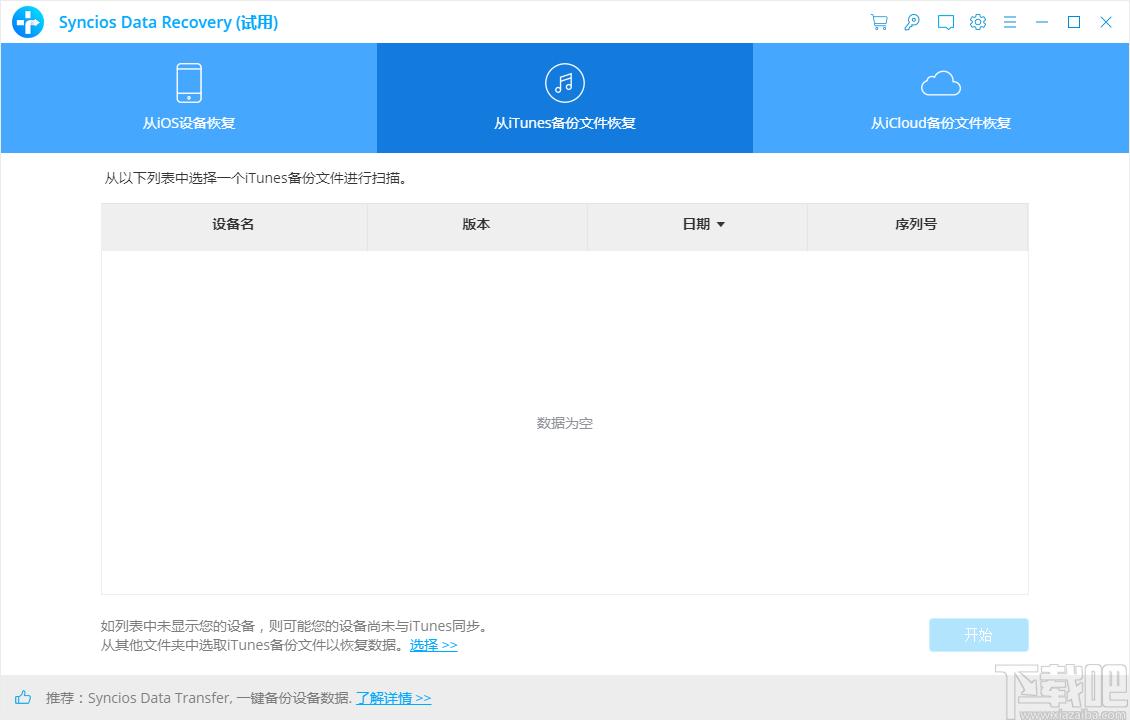The height and width of the screenshot is (720, 1130).
Task: Open the 了解详情 >> link
Action: point(393,698)
